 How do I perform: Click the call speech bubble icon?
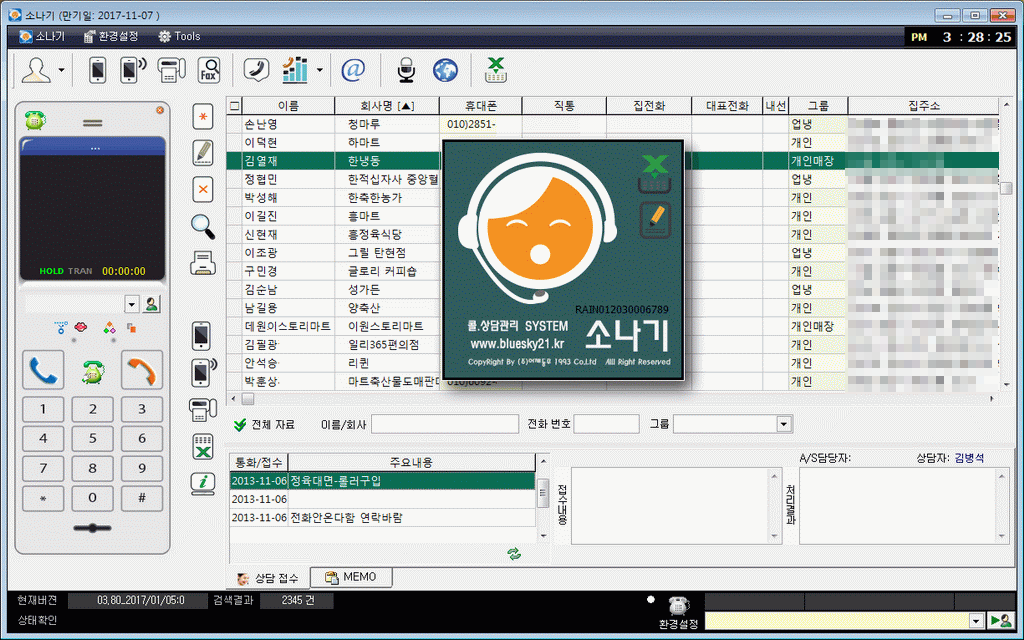click(x=256, y=69)
